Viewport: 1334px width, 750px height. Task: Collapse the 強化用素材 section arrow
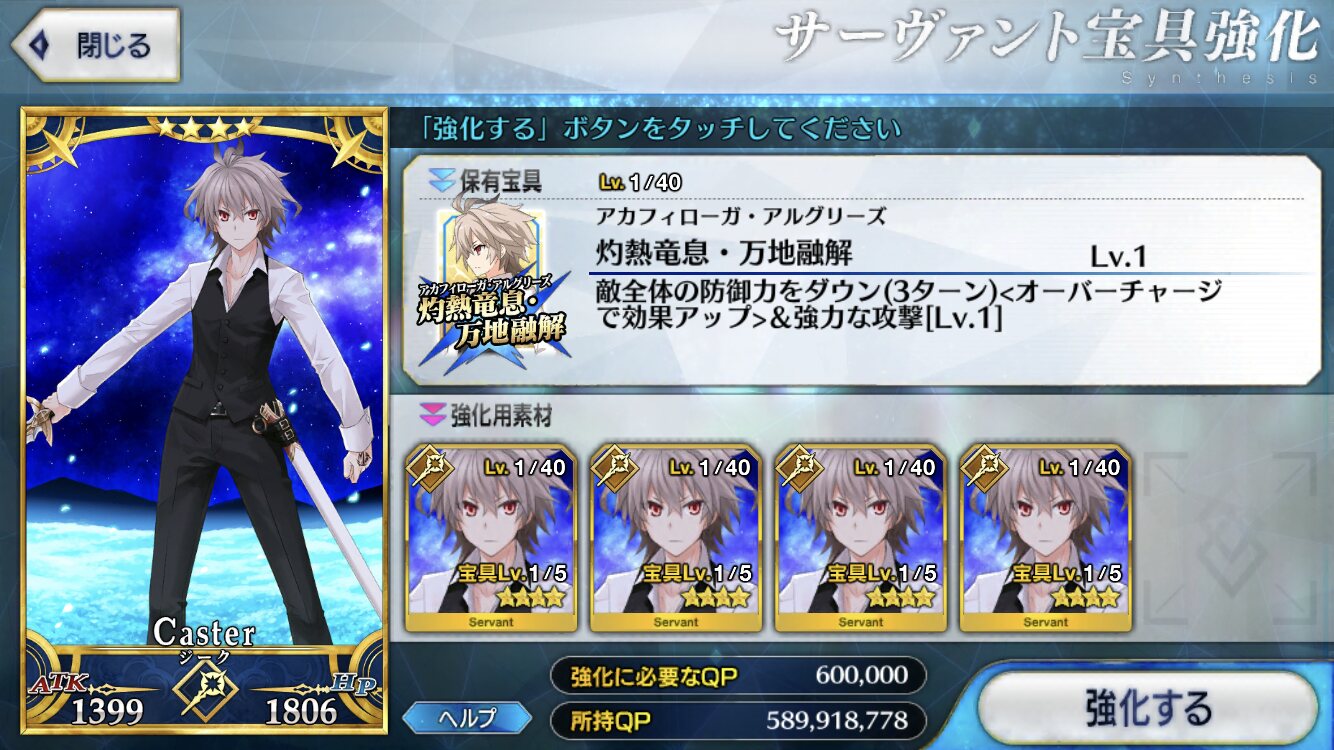[432, 414]
